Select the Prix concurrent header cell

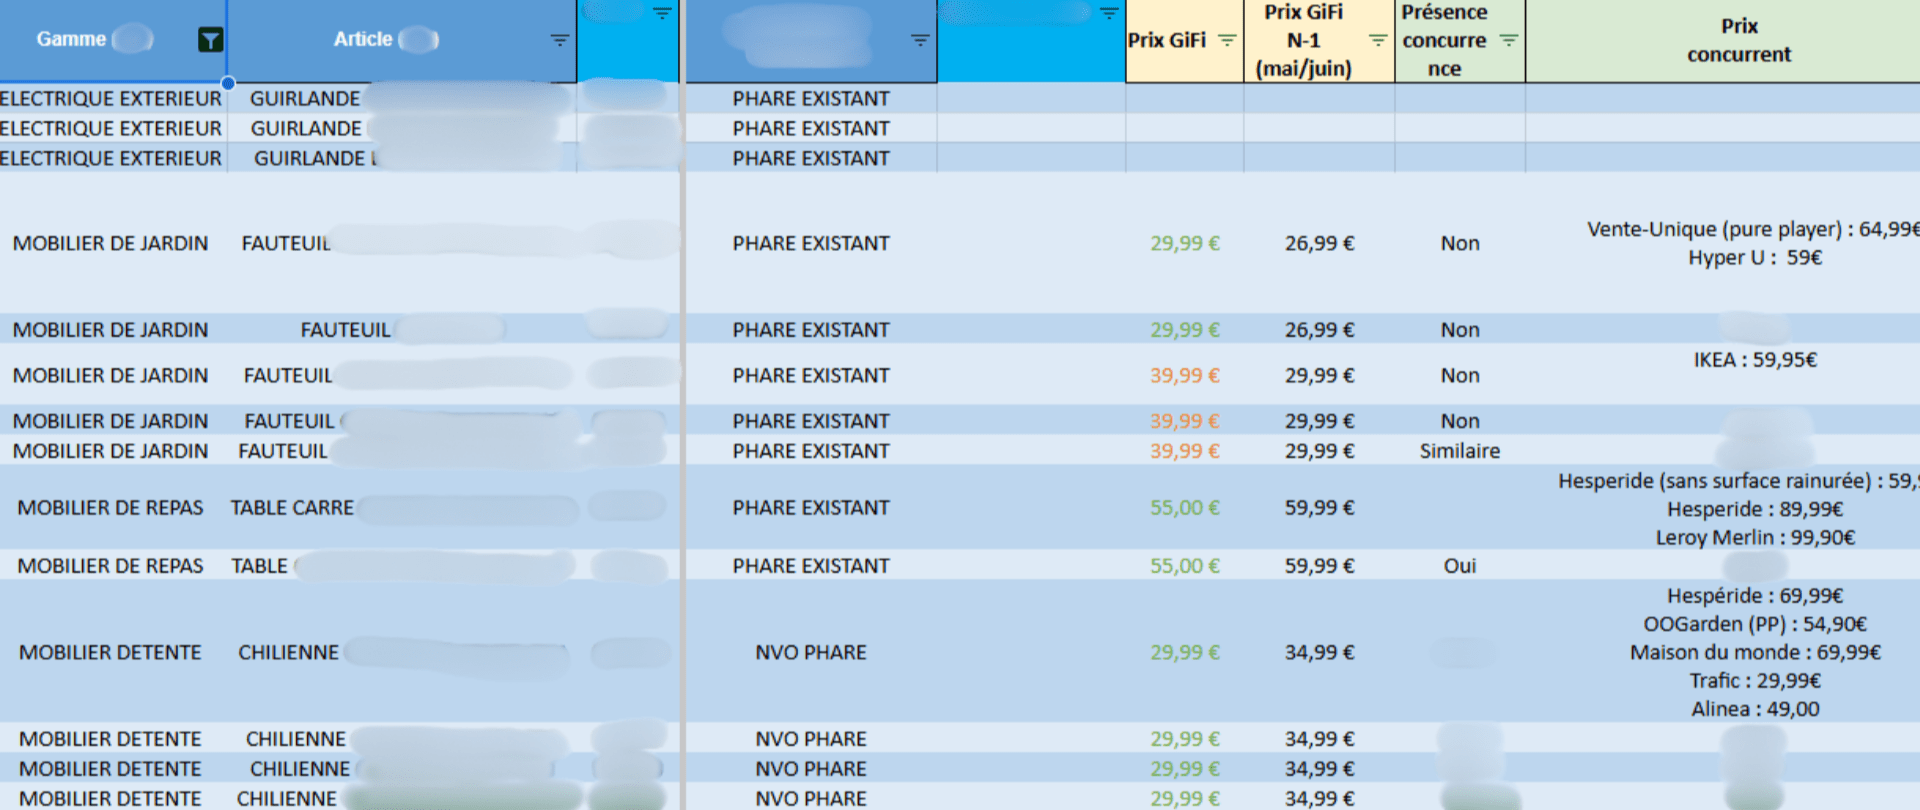click(1738, 41)
